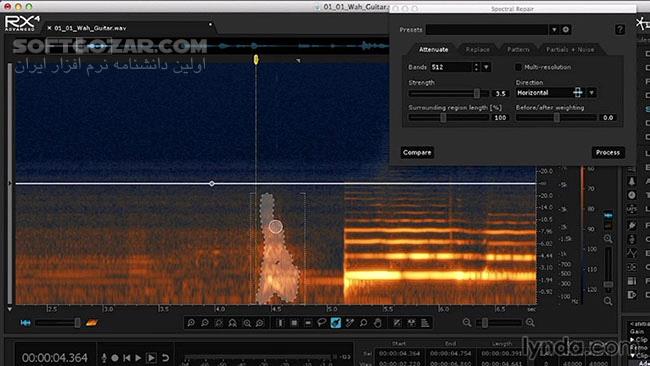Click the 4.0 mark on the time ruler

point(220,309)
